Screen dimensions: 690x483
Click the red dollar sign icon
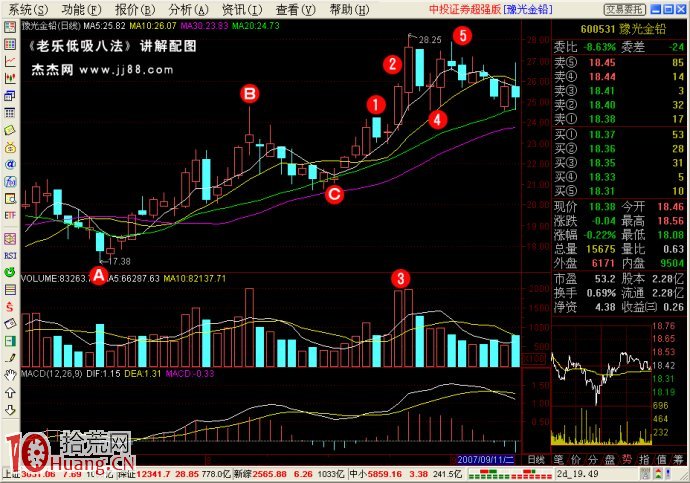point(10,307)
